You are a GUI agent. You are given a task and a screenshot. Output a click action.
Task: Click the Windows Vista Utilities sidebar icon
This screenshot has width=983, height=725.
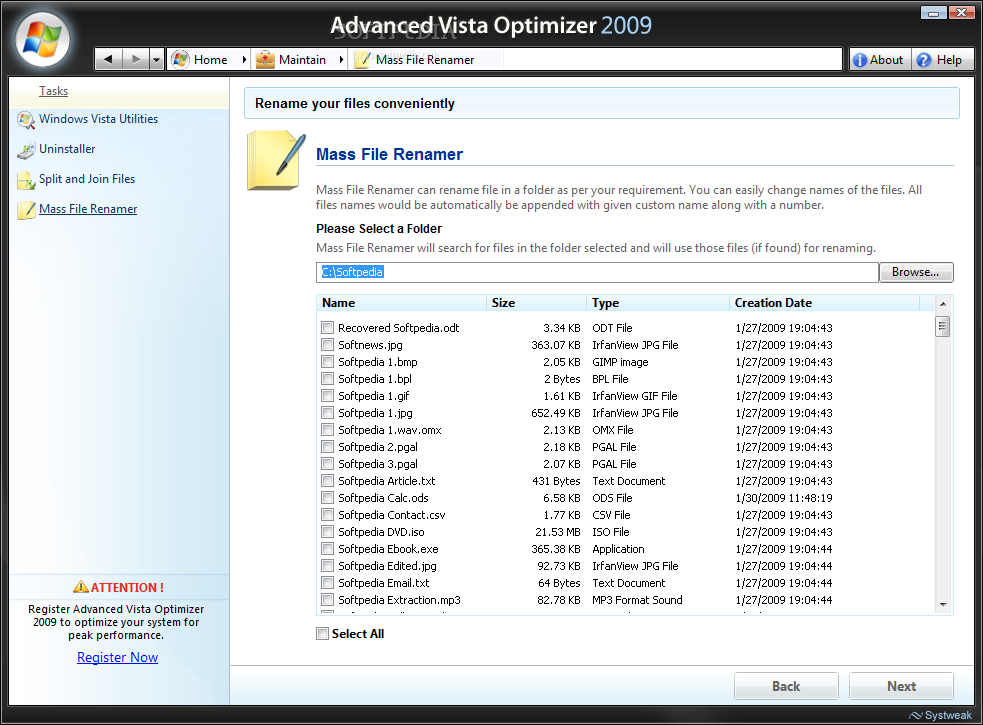click(x=26, y=120)
